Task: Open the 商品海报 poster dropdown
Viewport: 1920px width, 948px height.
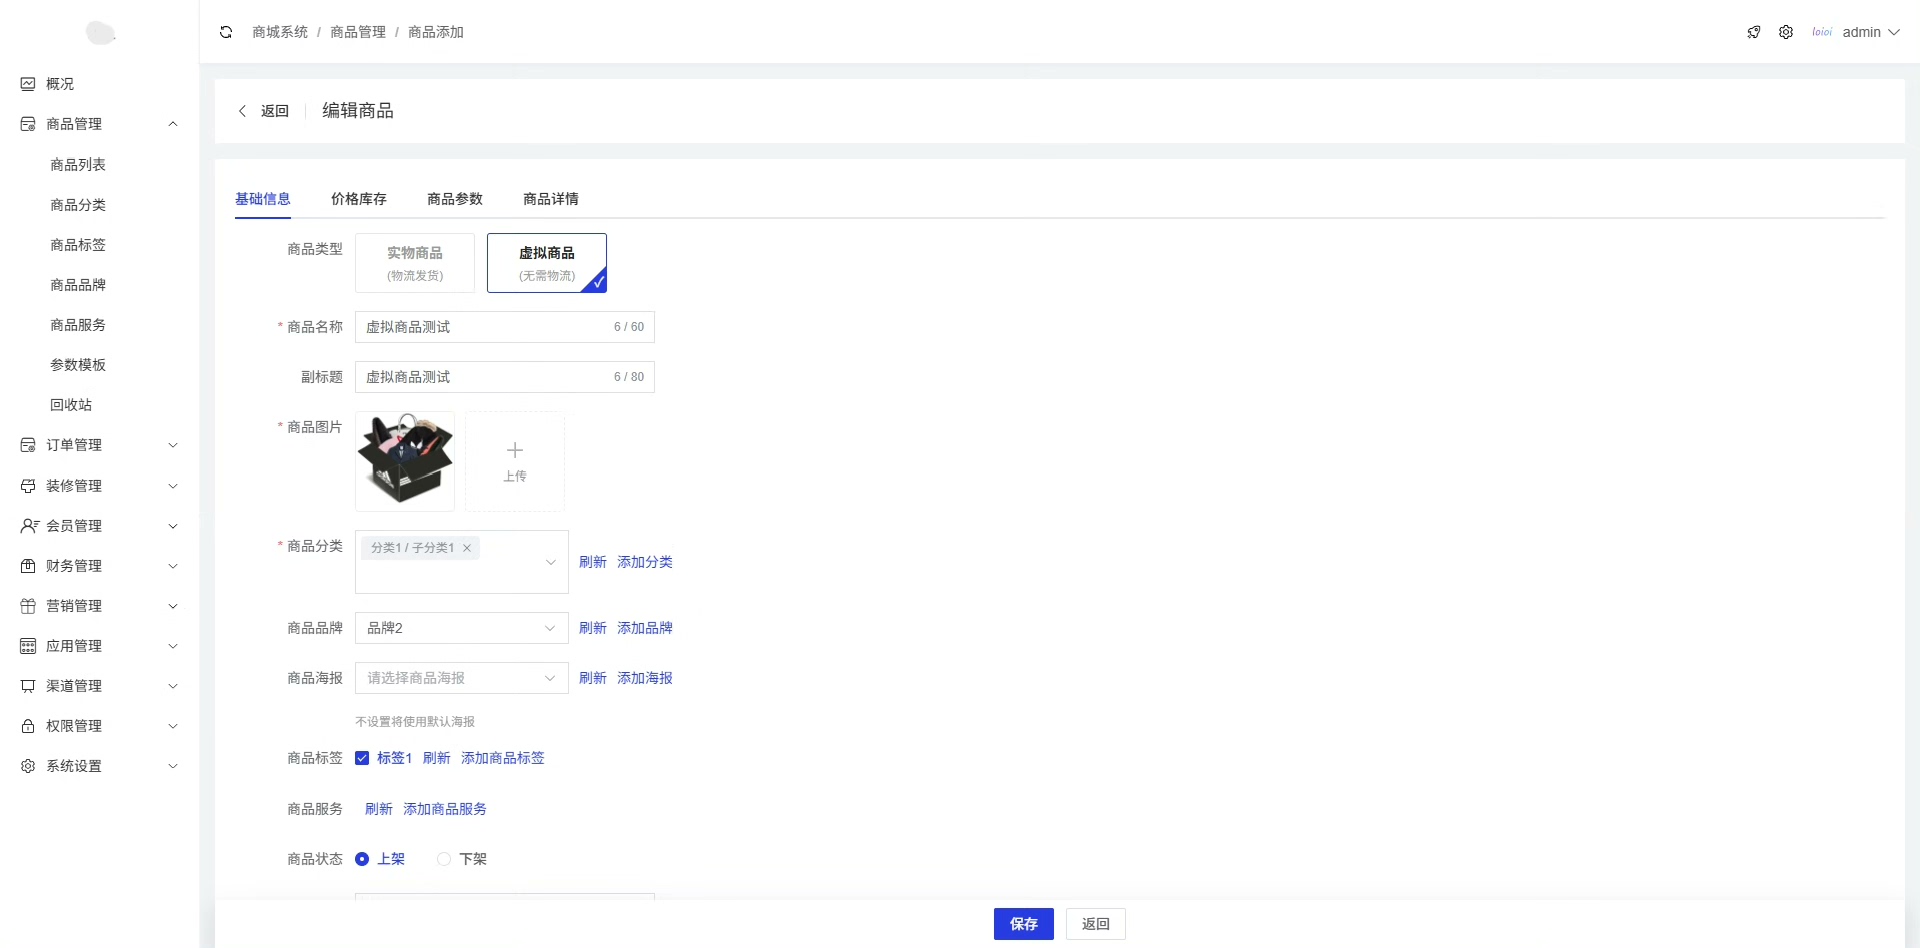Action: pos(462,678)
